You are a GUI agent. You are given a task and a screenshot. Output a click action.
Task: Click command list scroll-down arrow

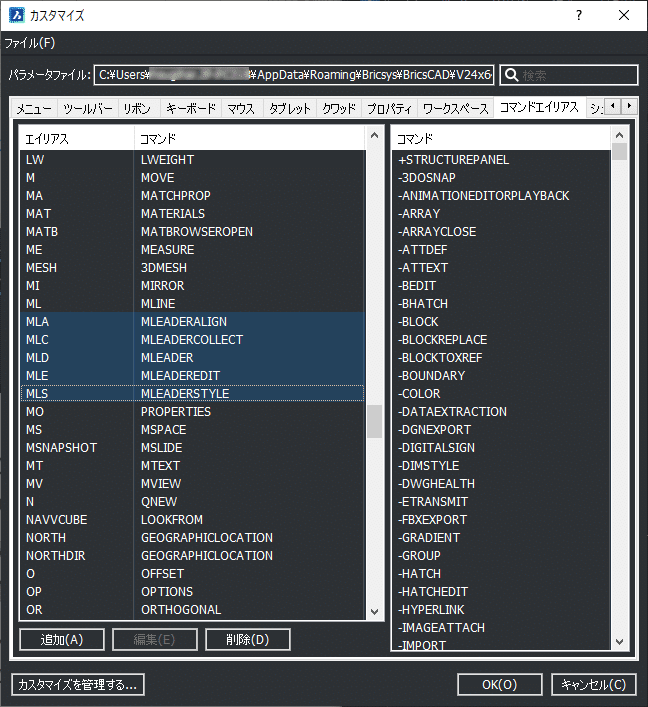pyautogui.click(x=620, y=642)
